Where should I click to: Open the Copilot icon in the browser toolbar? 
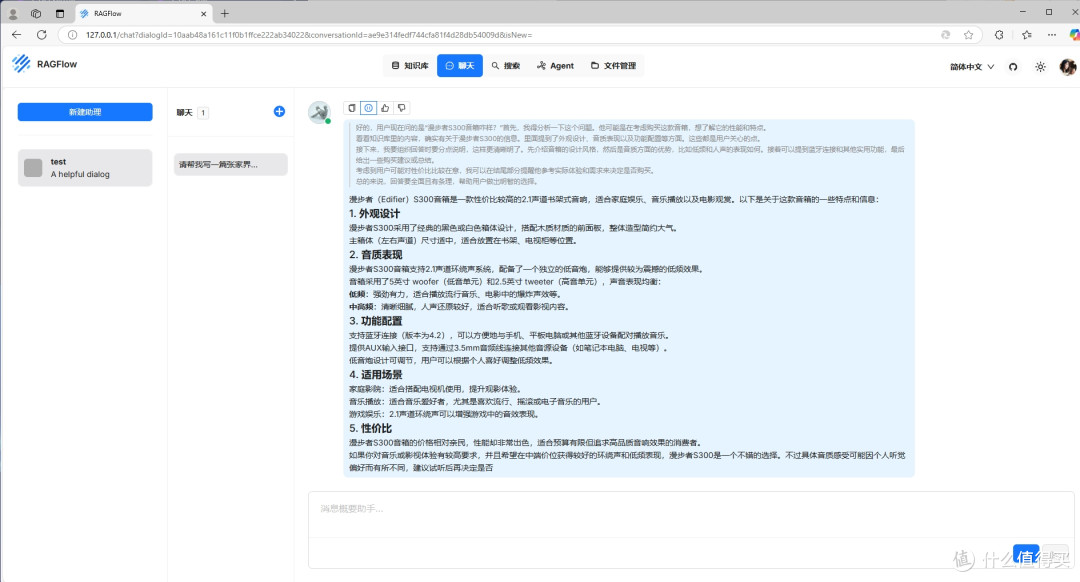(x=1073, y=34)
